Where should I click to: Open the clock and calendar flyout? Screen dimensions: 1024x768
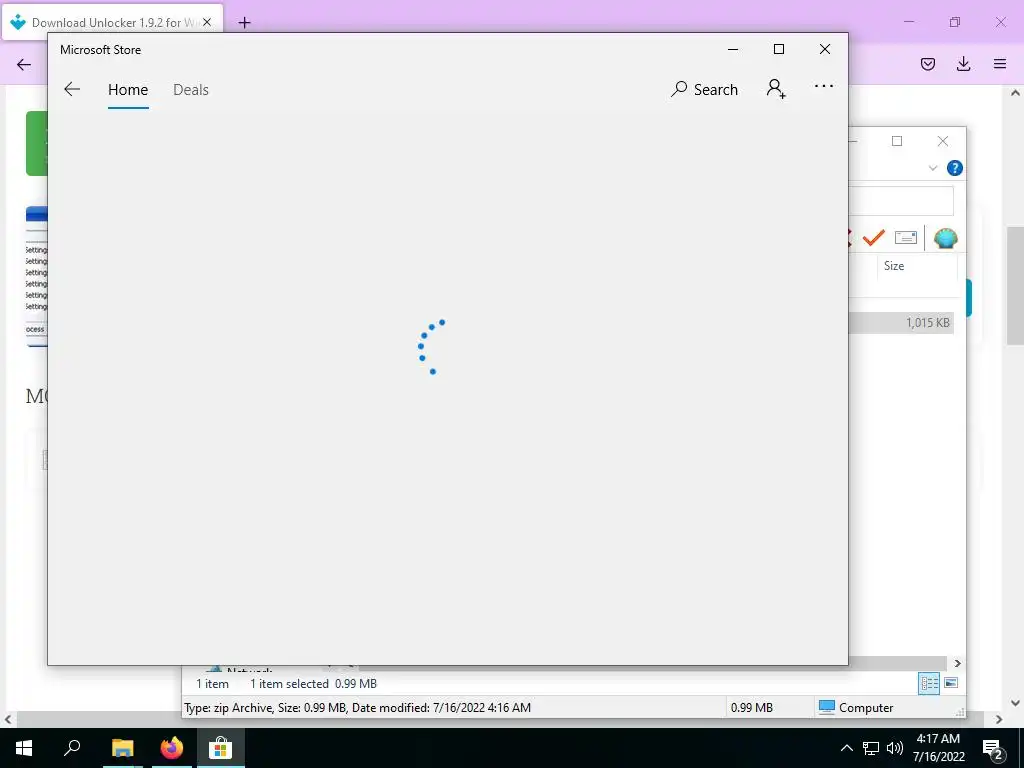(x=938, y=748)
